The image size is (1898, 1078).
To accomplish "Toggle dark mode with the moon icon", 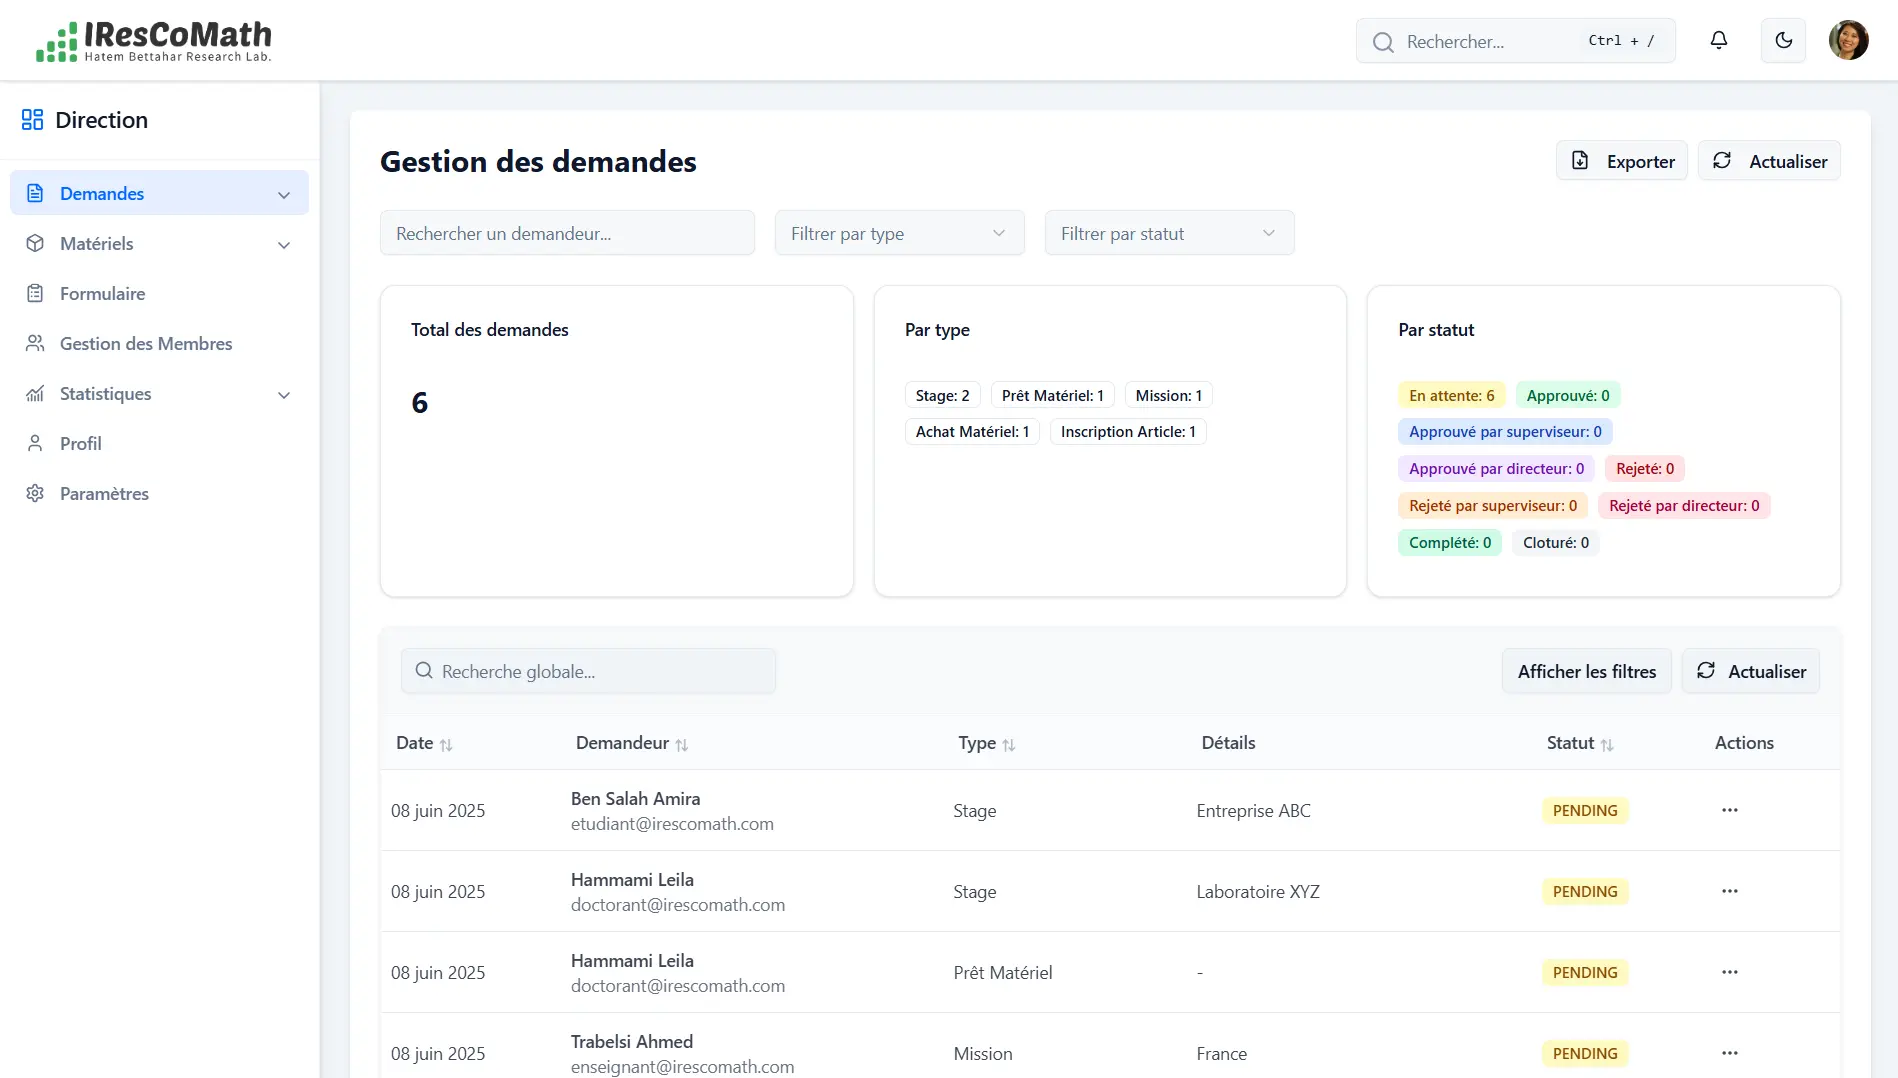I will 1784,40.
